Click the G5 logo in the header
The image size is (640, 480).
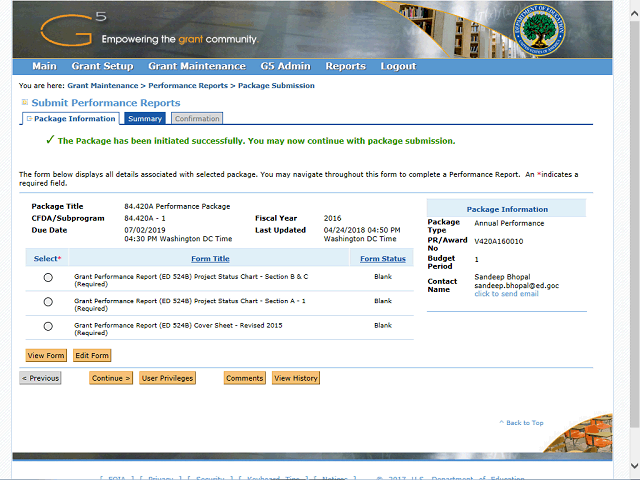(73, 29)
